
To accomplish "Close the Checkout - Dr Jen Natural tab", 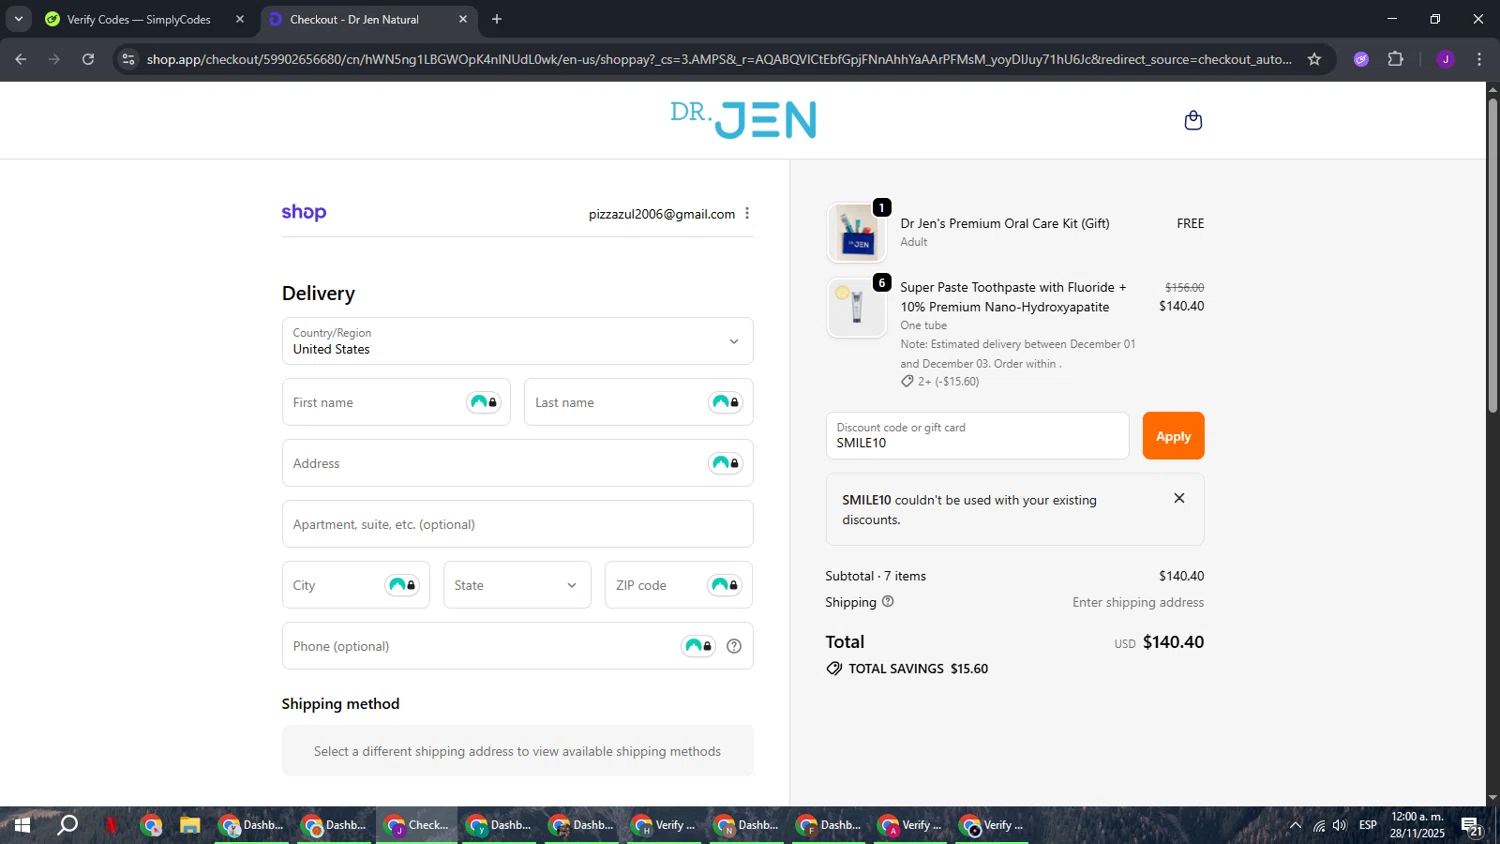I will point(463,19).
